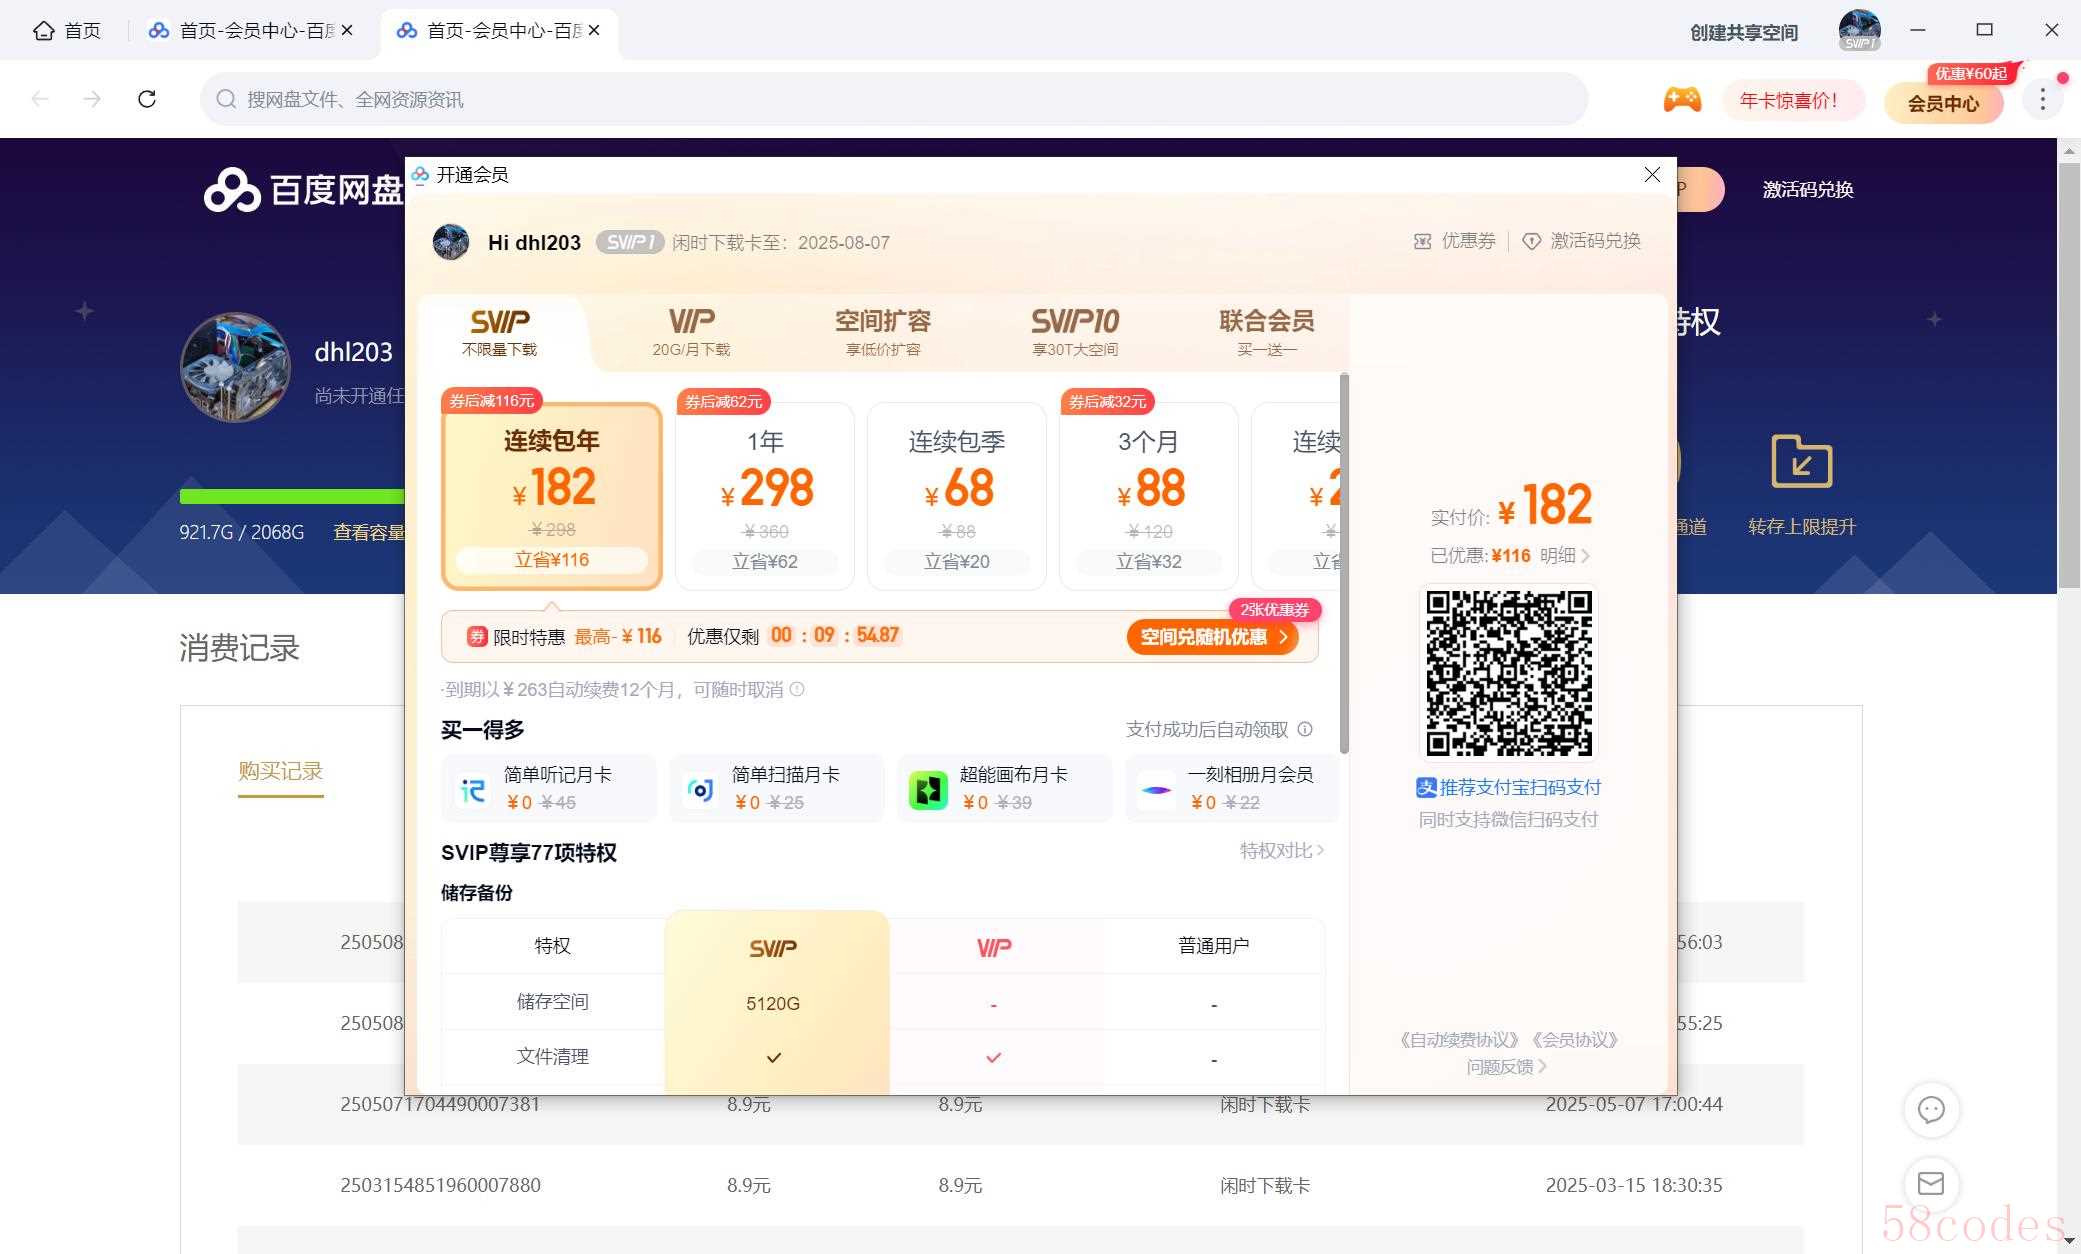2081x1254 pixels.
Task: Click the Baidu Netdisk 百度网盘 logo
Action: 303,189
